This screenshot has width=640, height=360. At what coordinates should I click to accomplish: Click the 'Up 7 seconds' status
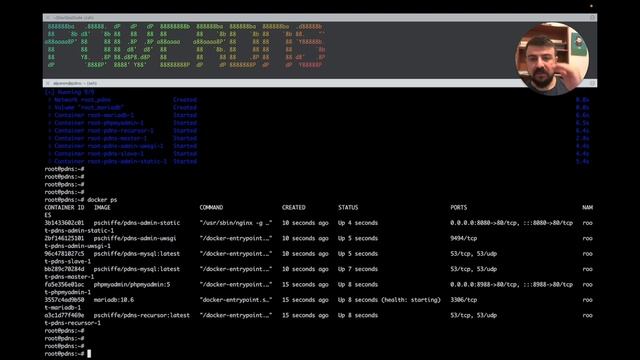[x=358, y=269]
